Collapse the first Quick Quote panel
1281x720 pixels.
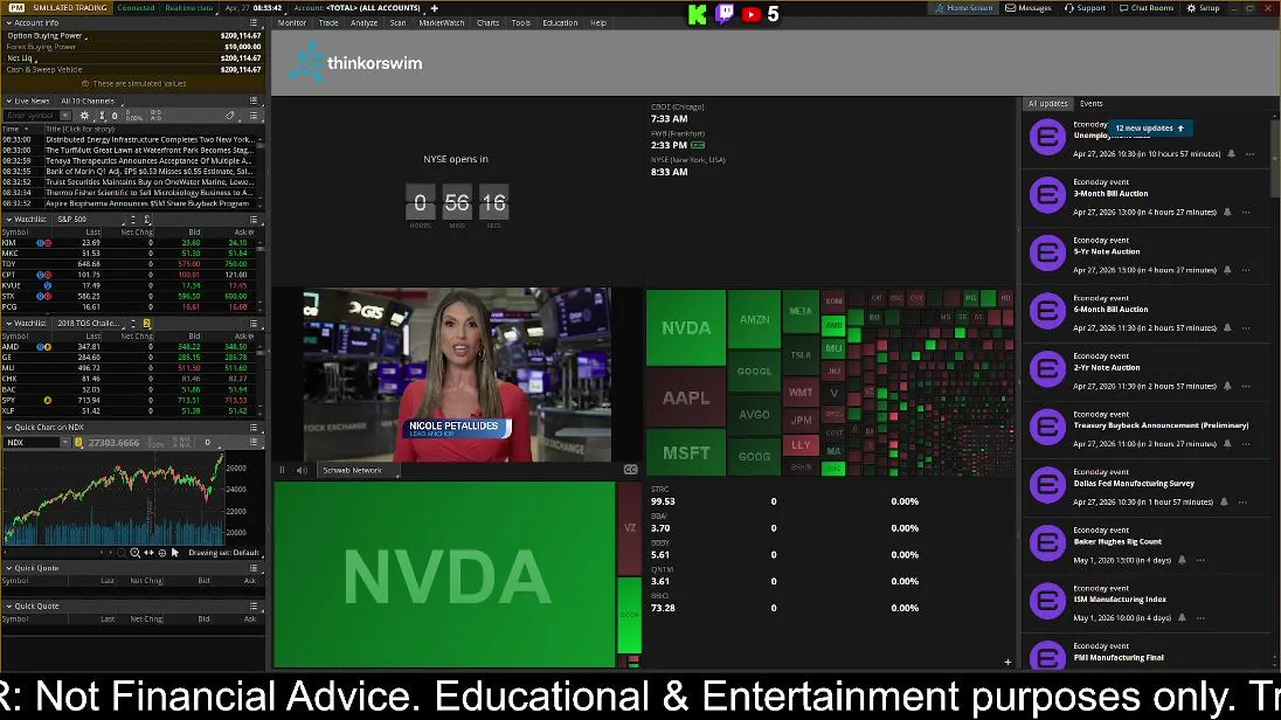pyautogui.click(x=9, y=568)
